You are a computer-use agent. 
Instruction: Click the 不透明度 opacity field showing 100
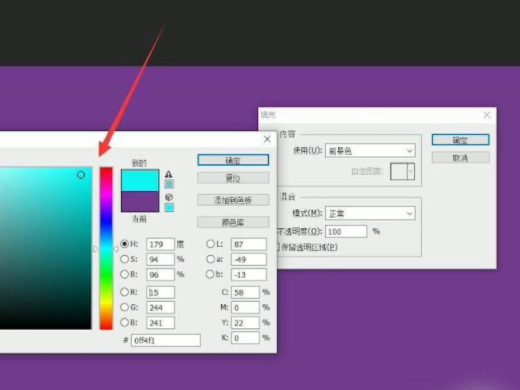[346, 232]
